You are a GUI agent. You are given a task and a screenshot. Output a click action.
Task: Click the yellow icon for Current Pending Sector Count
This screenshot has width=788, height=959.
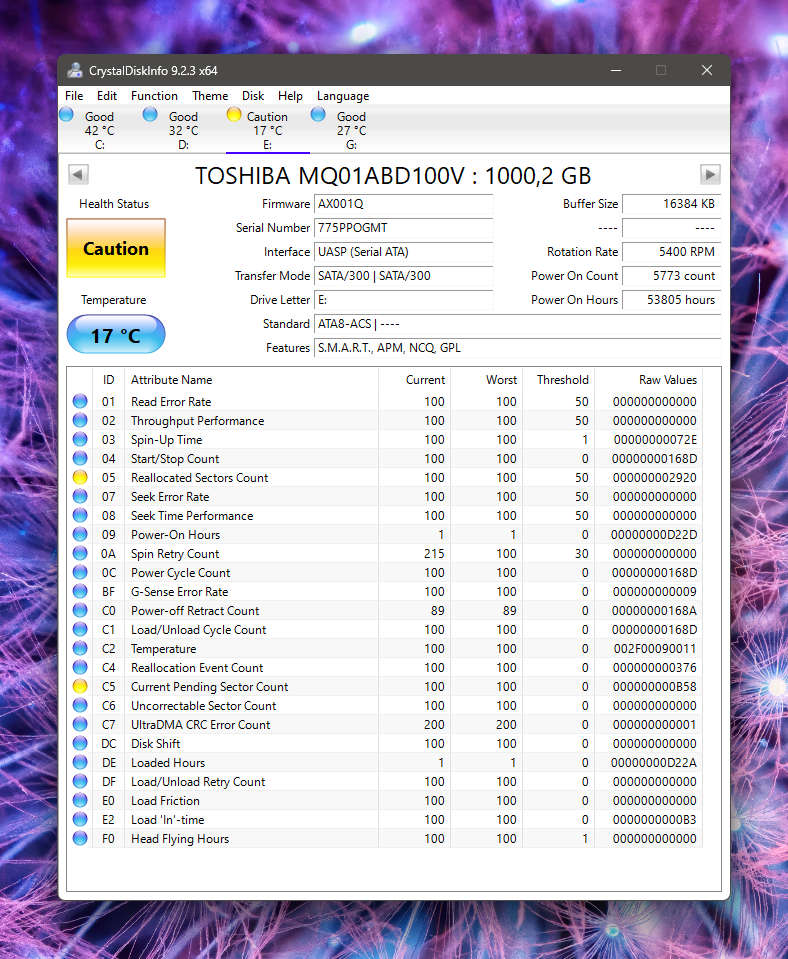(80, 686)
